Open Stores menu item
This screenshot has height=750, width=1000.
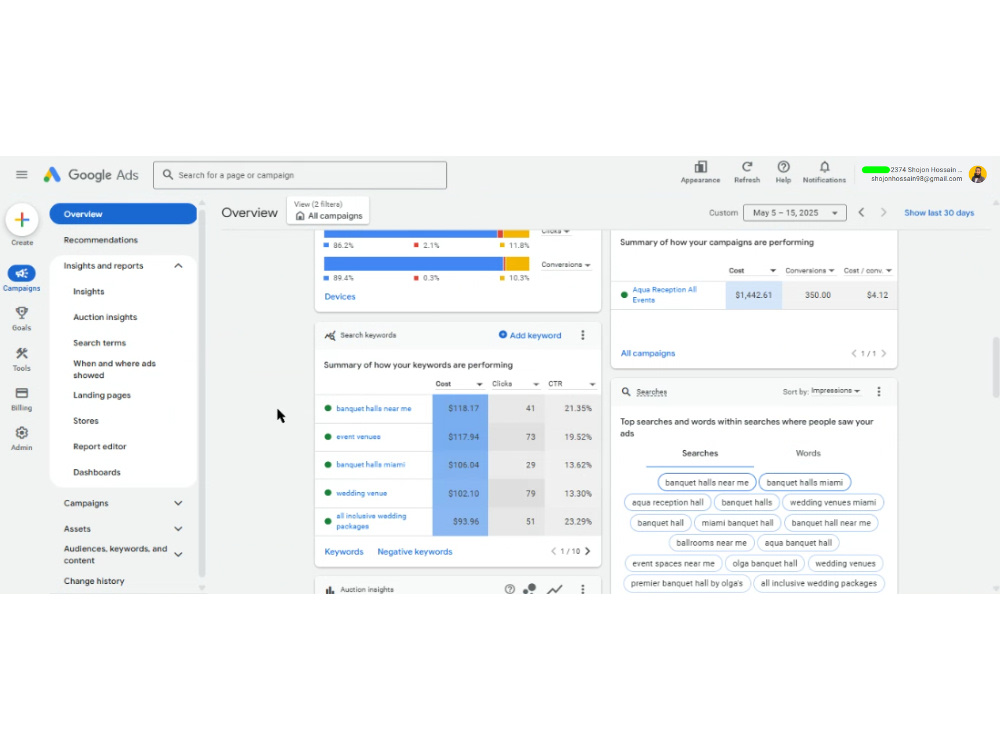[x=85, y=421]
